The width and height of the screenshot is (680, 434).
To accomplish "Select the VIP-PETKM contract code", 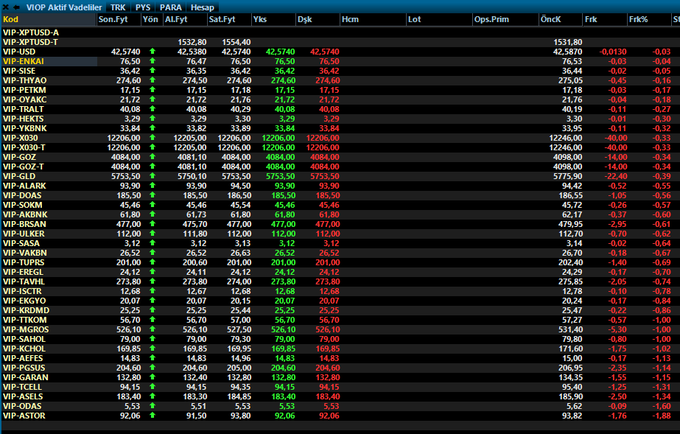I will (x=24, y=90).
